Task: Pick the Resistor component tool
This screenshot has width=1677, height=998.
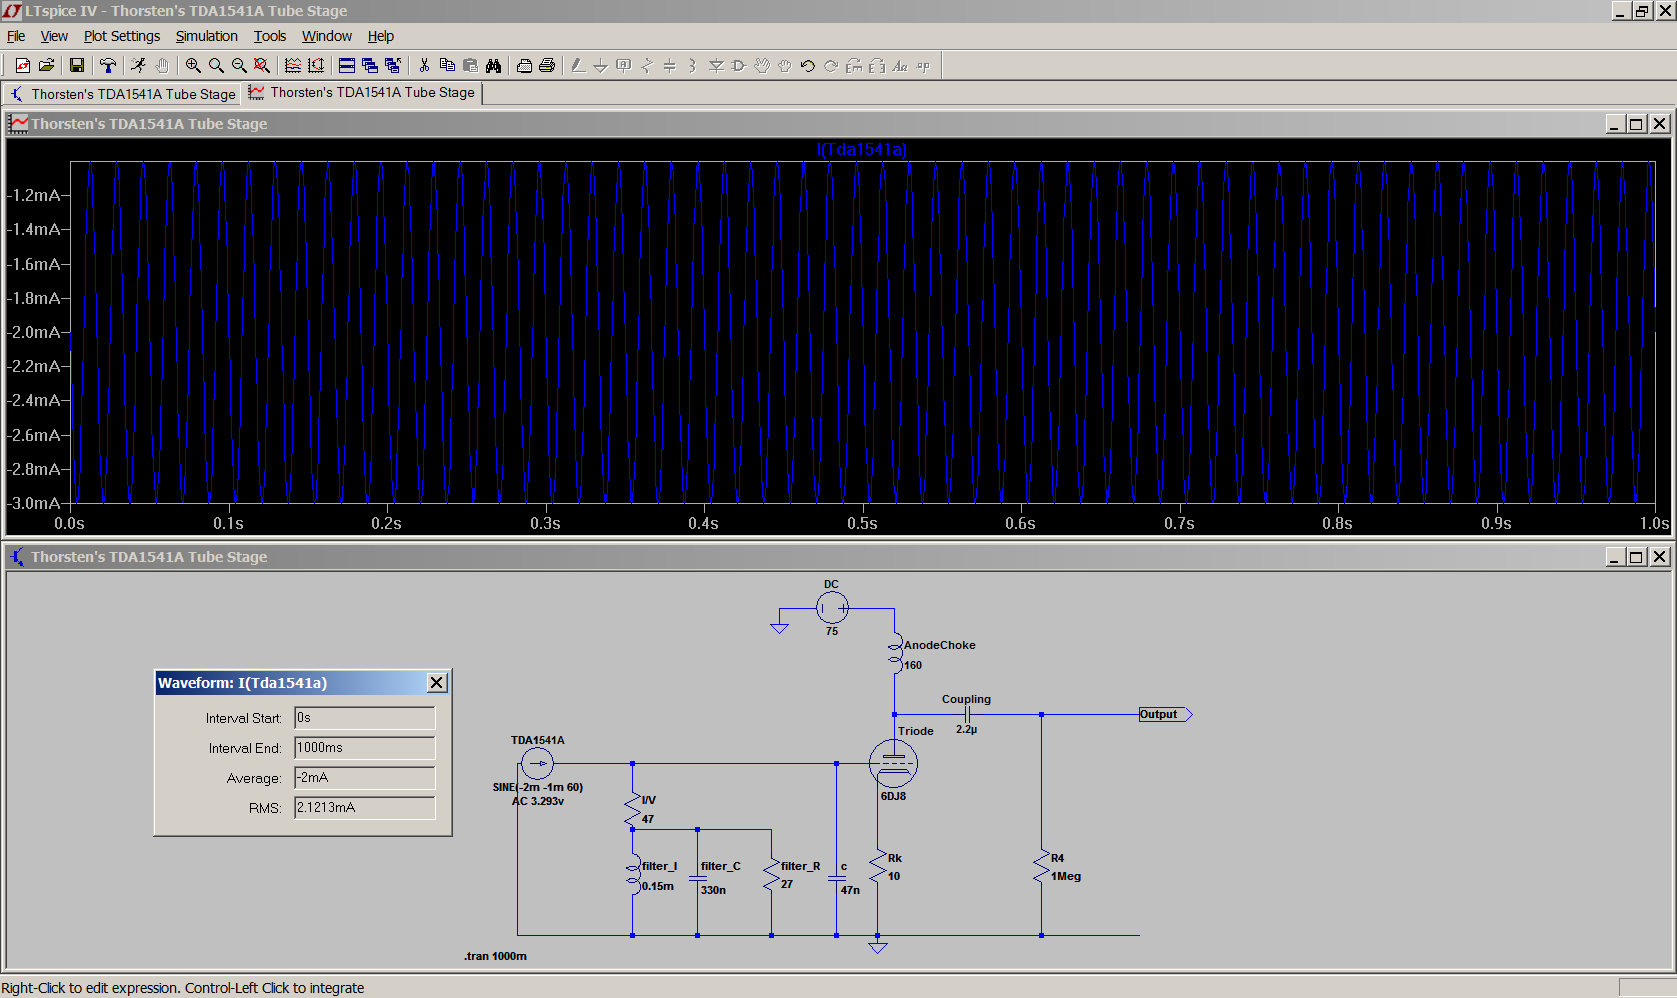Action: pyautogui.click(x=647, y=66)
